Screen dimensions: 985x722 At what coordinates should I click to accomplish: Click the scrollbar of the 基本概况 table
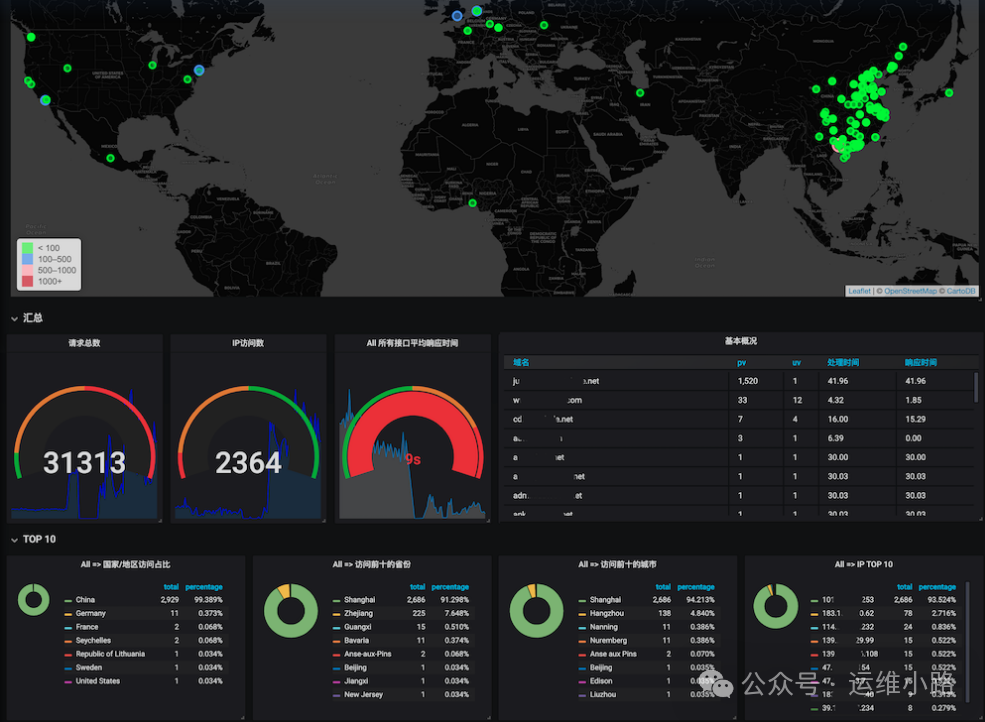pos(976,387)
